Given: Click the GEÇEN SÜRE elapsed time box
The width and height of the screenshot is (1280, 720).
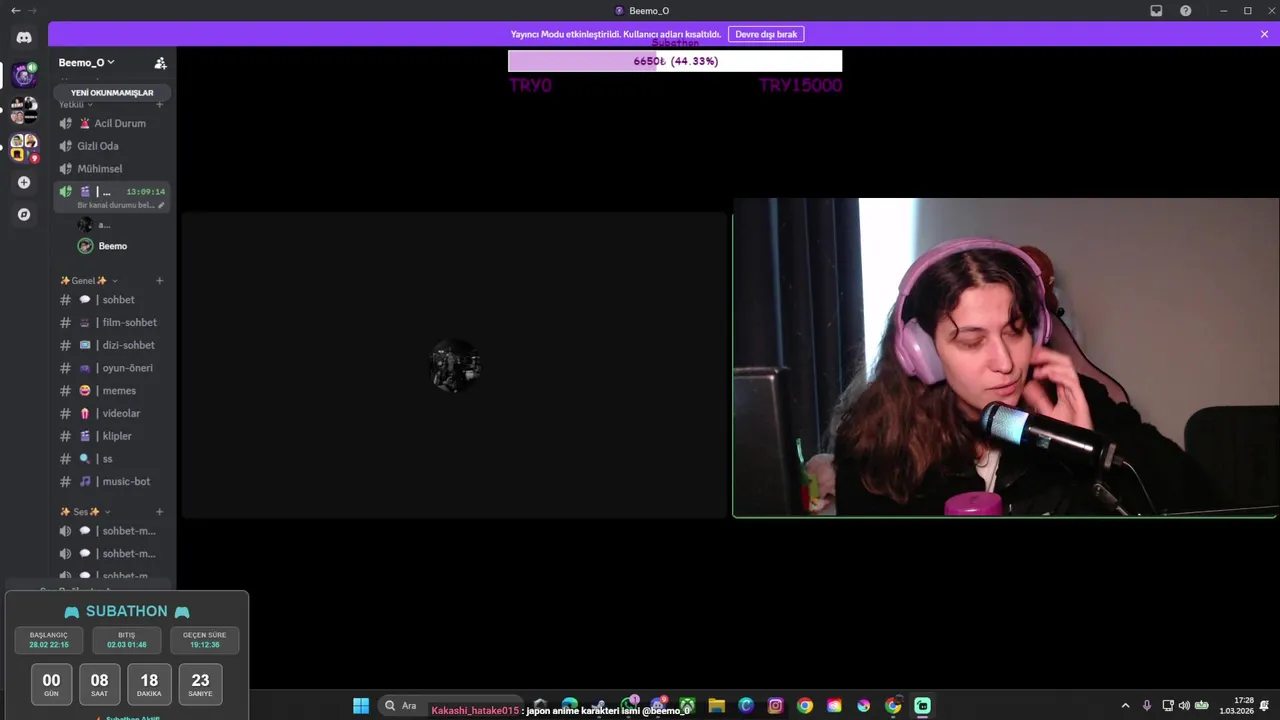Looking at the screenshot, I should [204, 640].
